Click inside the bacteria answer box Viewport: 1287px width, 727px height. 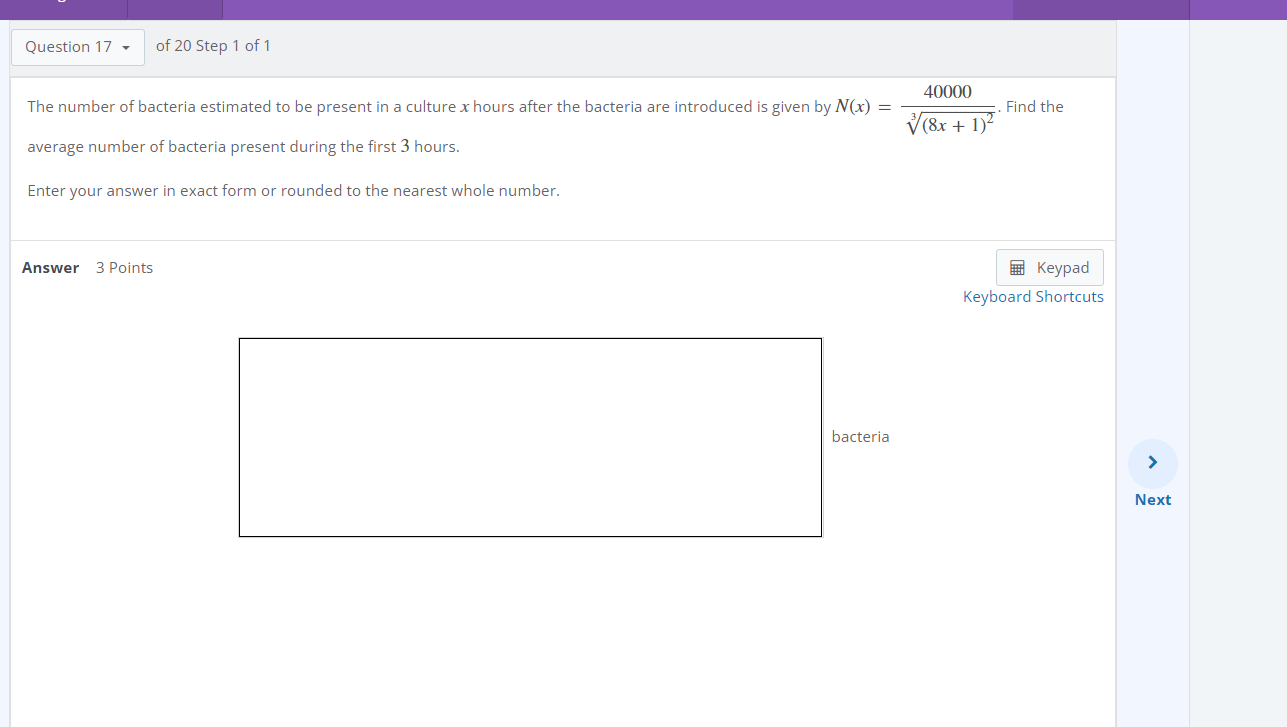530,437
